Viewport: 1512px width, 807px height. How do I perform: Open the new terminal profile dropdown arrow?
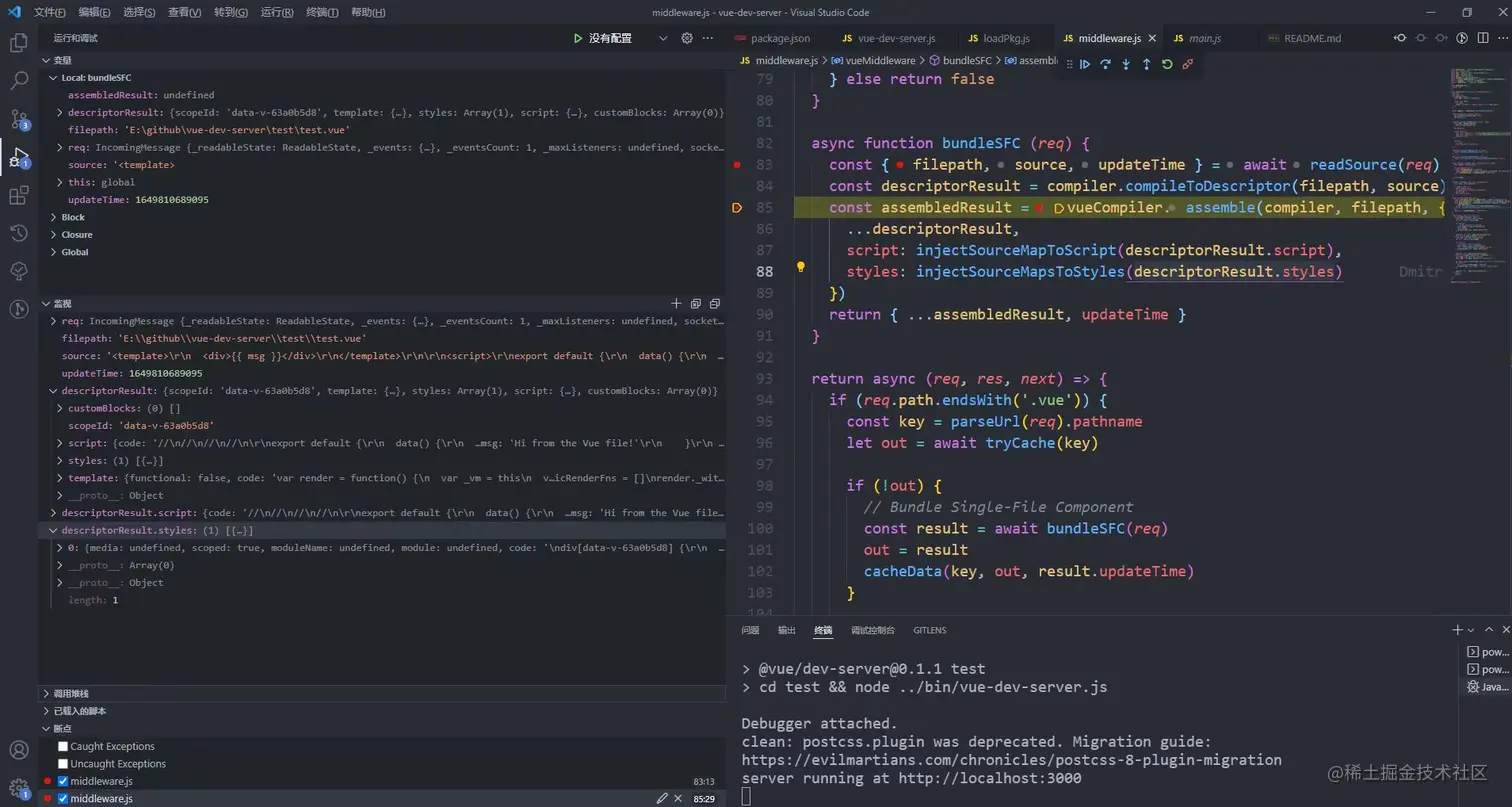(x=1470, y=630)
